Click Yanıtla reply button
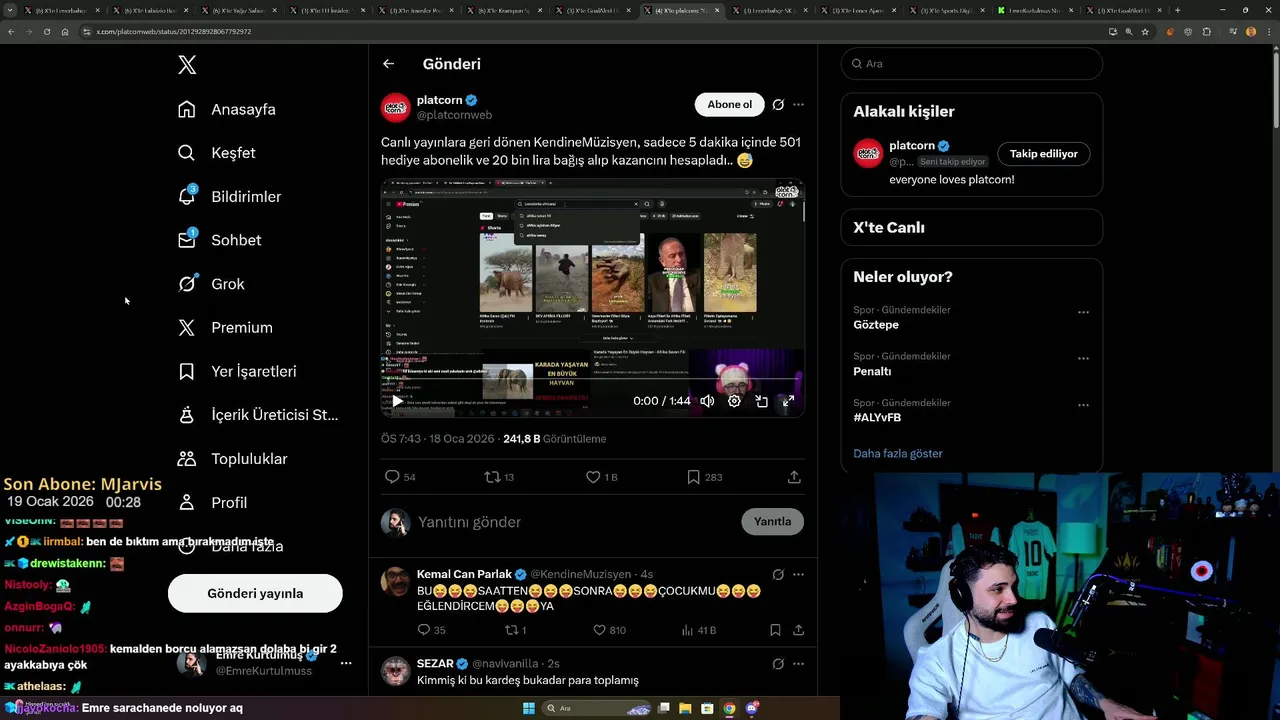Viewport: 1280px width, 720px height. pos(772,521)
